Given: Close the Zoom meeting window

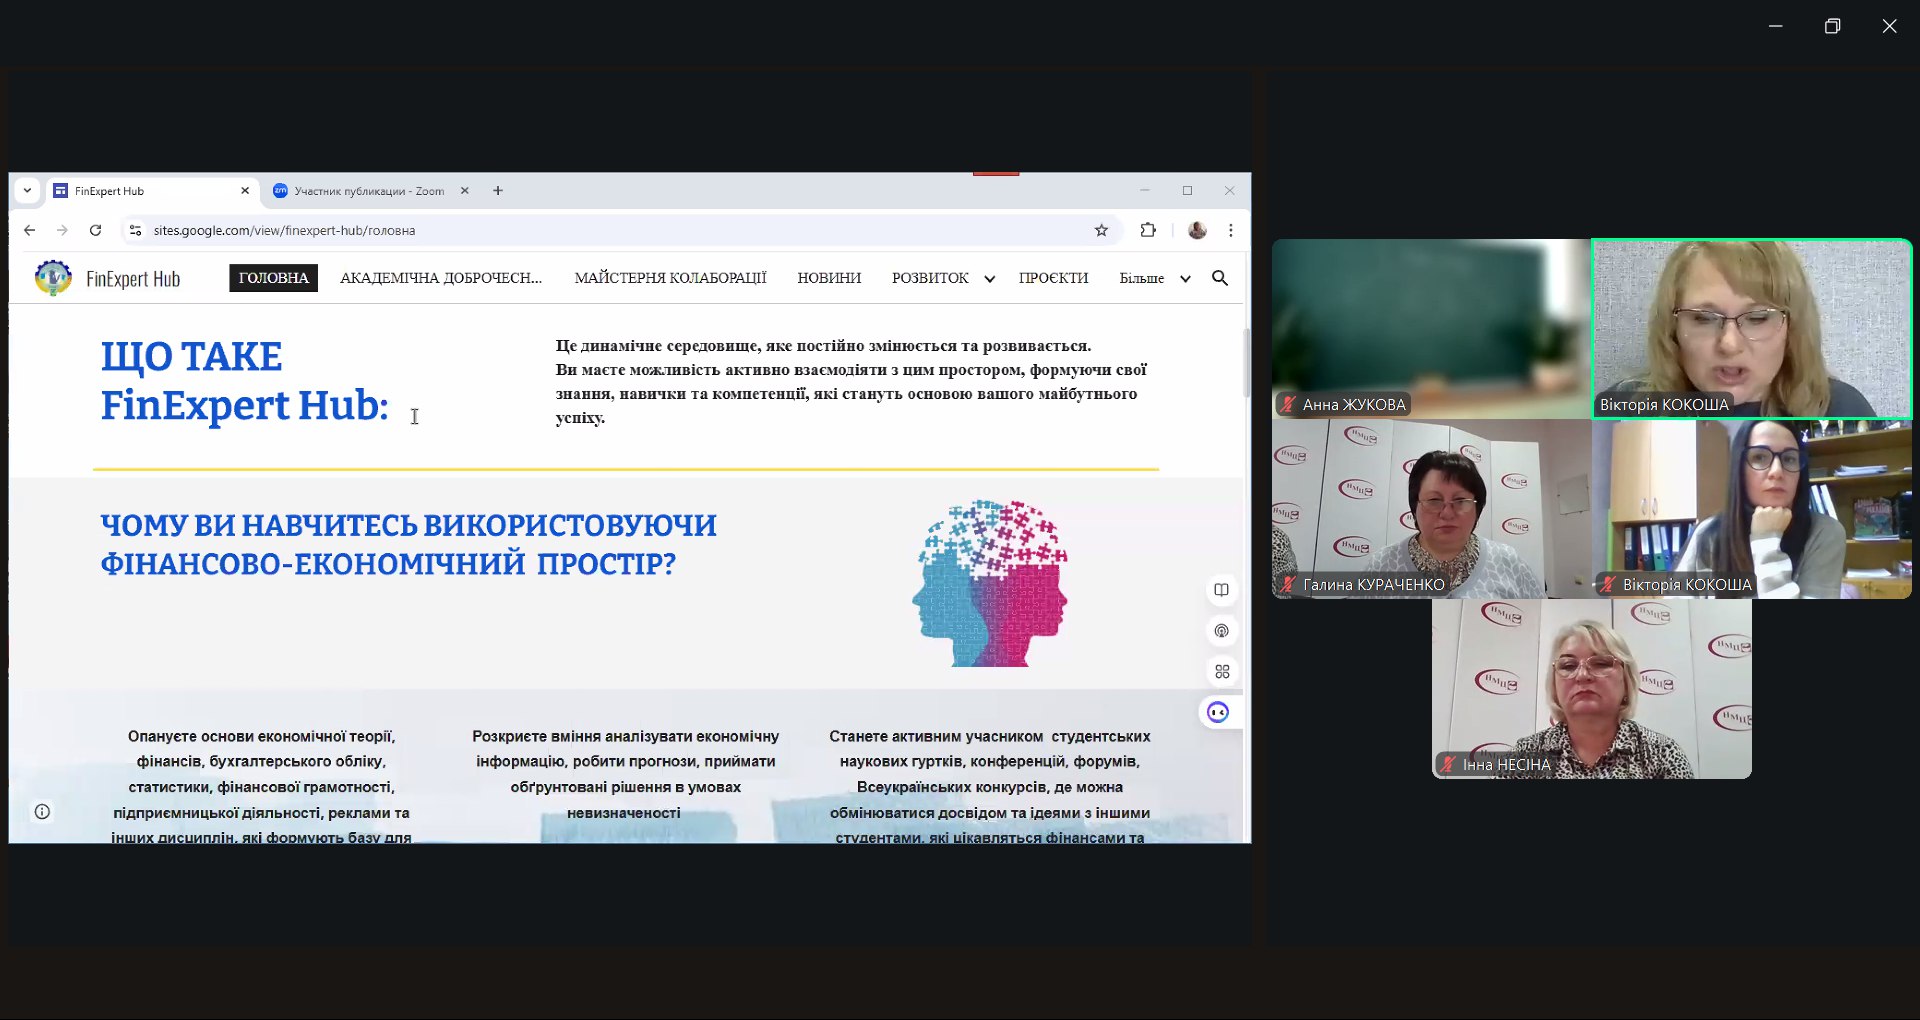Looking at the screenshot, I should [x=1889, y=26].
